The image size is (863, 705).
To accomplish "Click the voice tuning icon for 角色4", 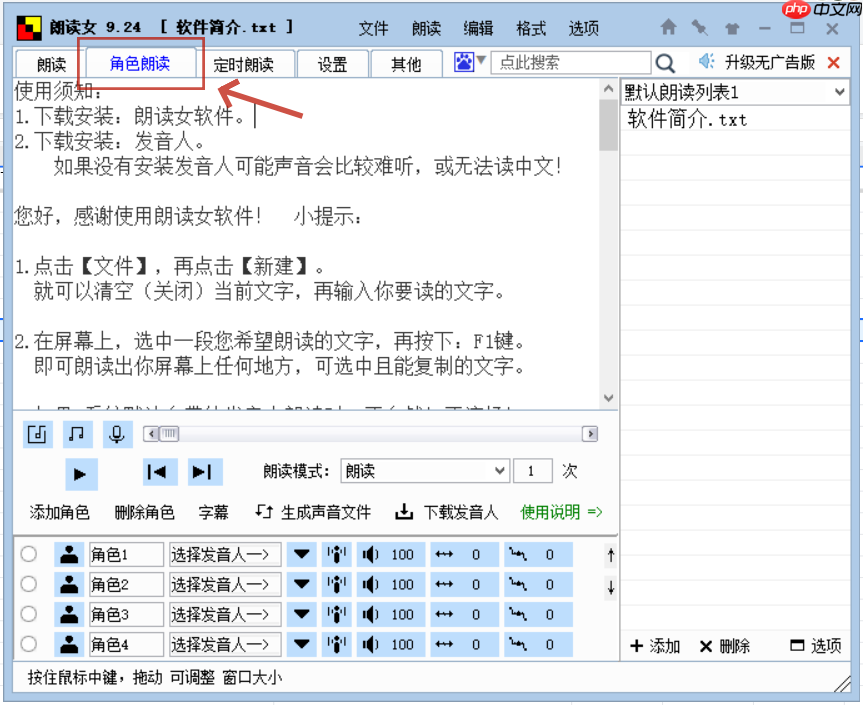I will tap(336, 644).
